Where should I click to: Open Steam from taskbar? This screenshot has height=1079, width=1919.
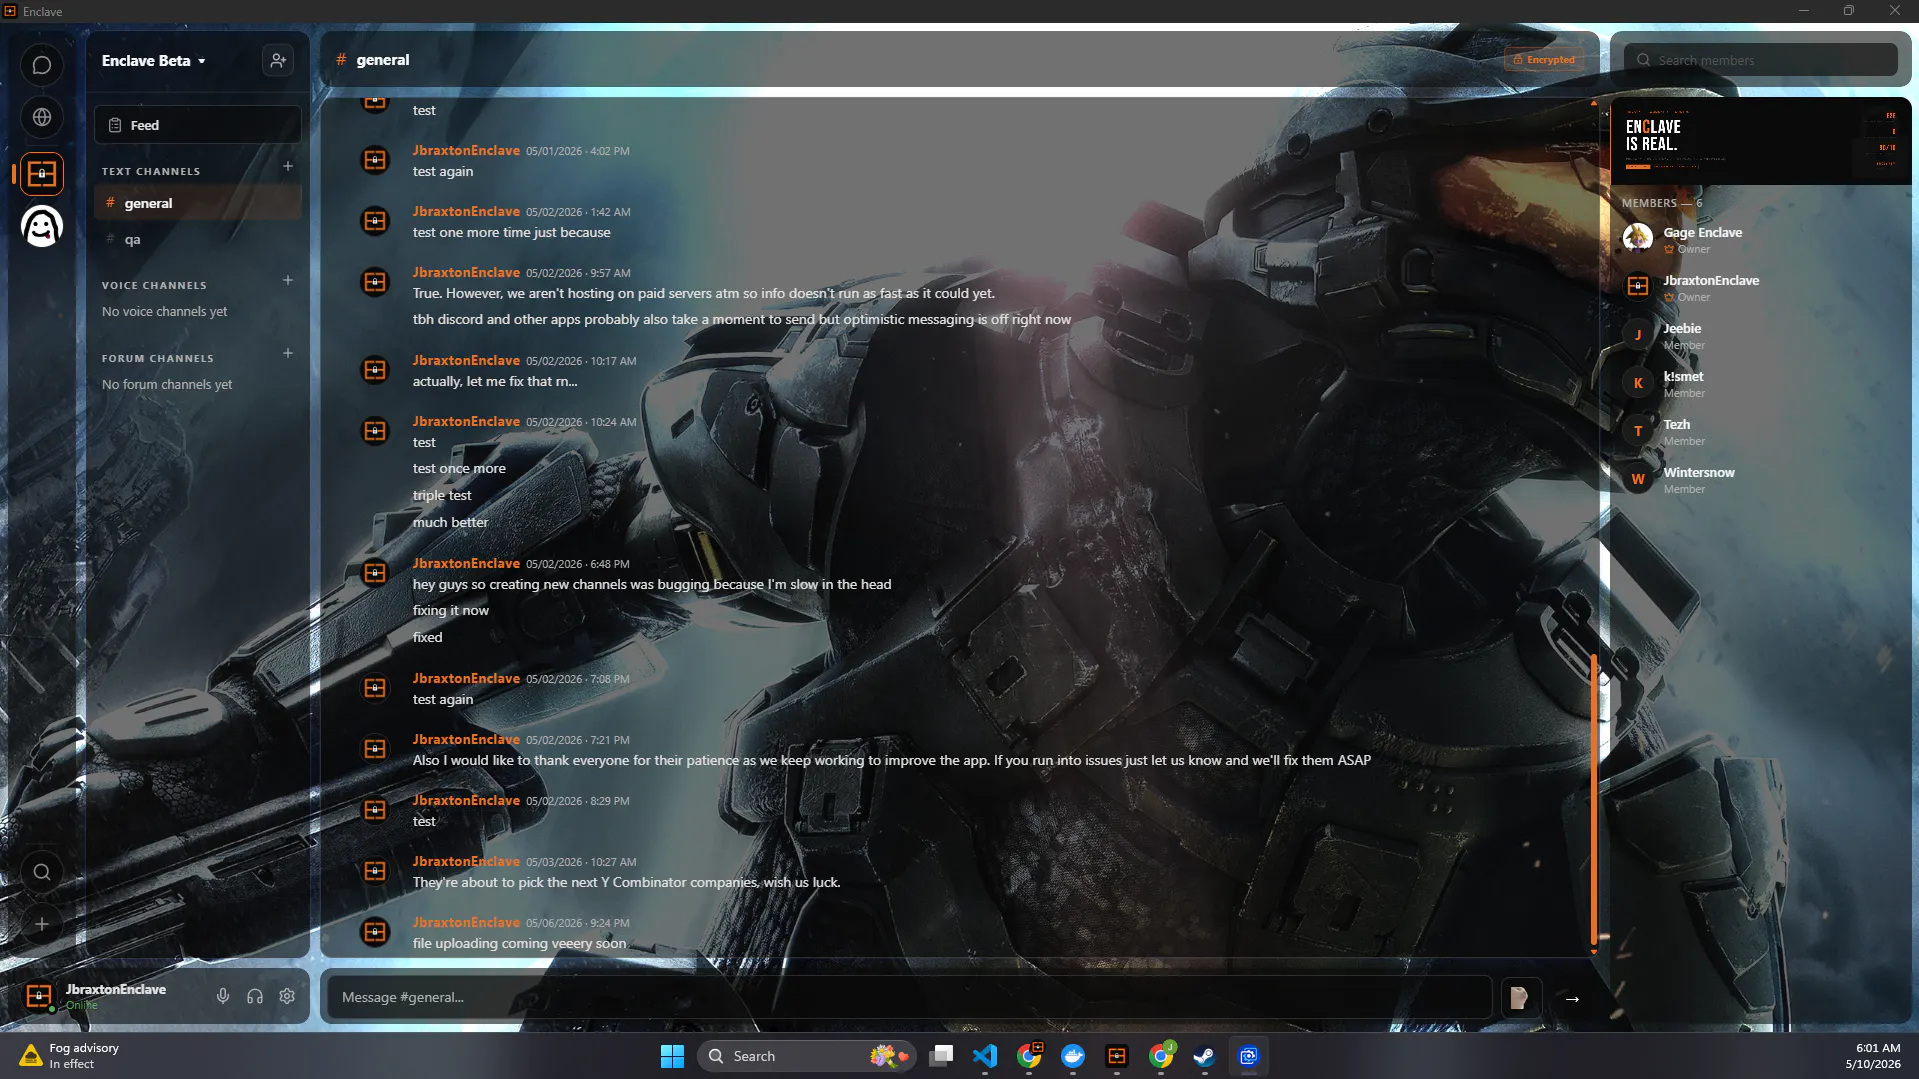point(1205,1056)
